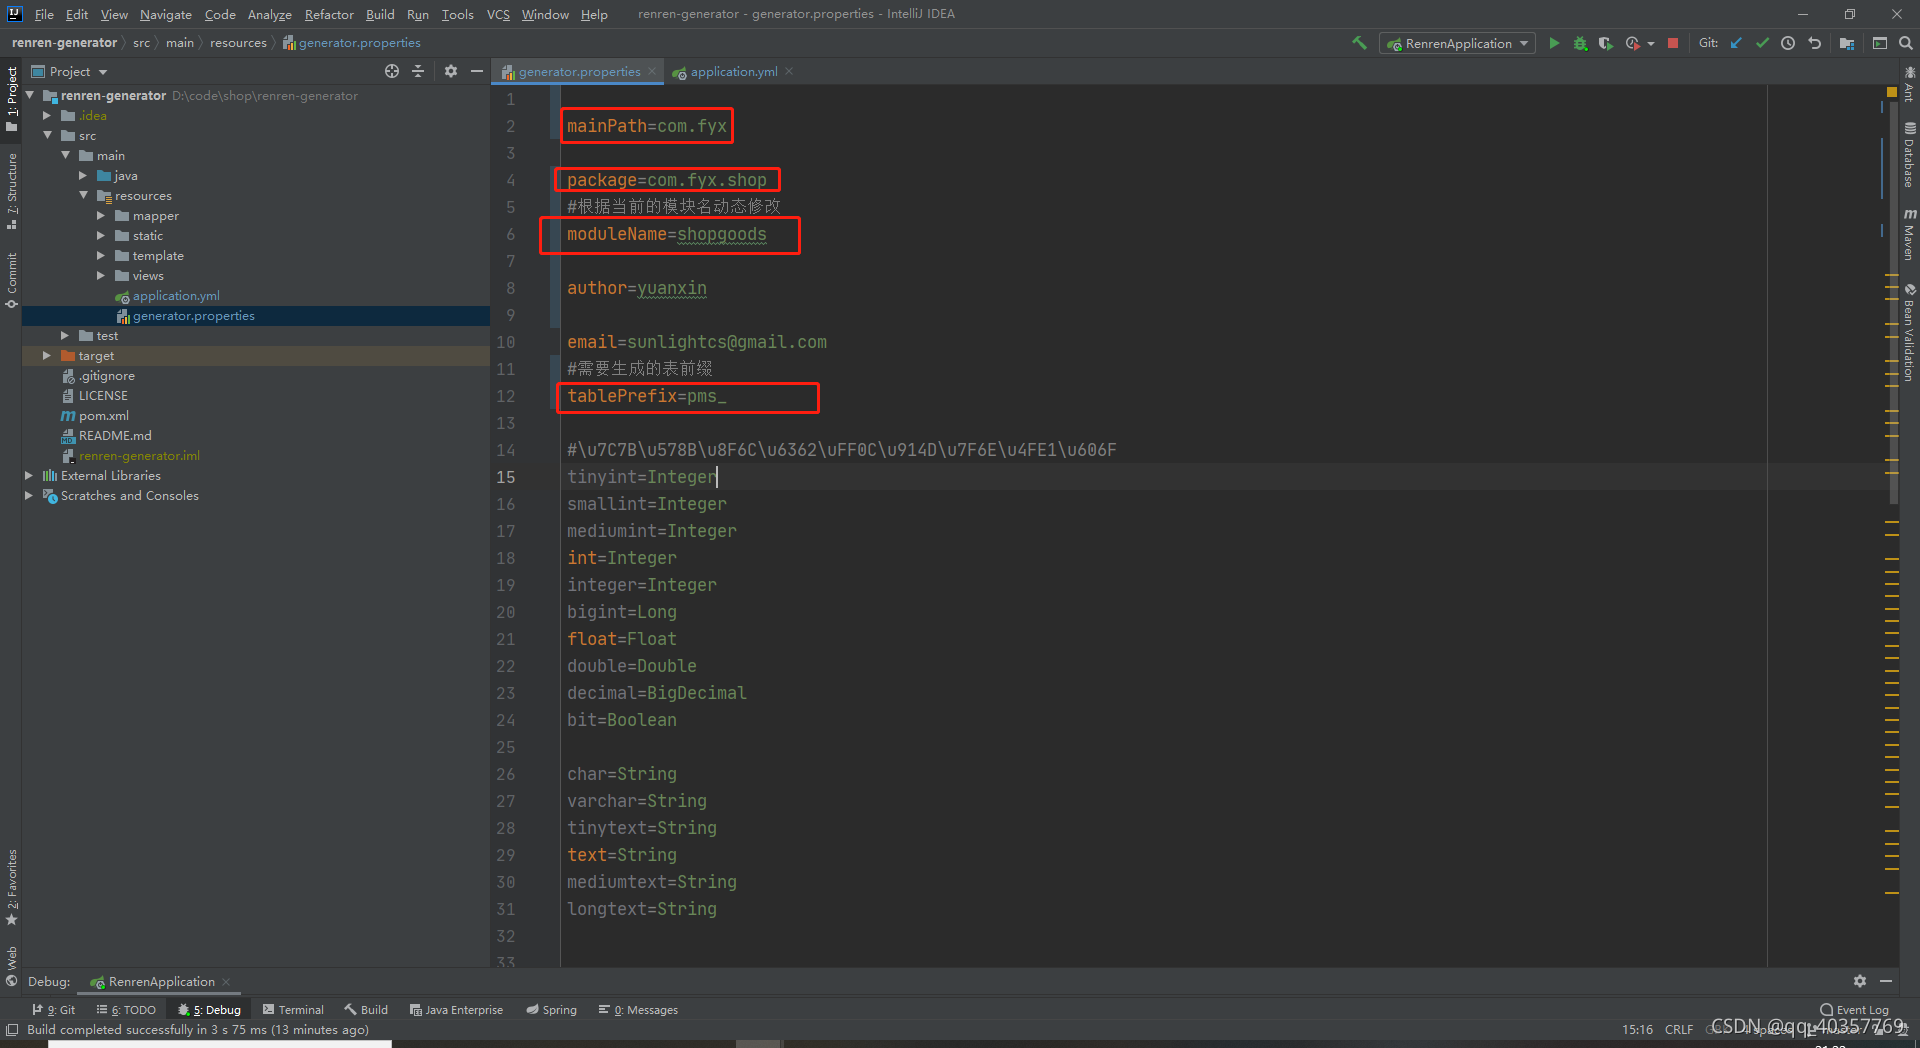This screenshot has width=1920, height=1048.
Task: Click the resources breadcrumb in navigation bar
Action: click(238, 43)
